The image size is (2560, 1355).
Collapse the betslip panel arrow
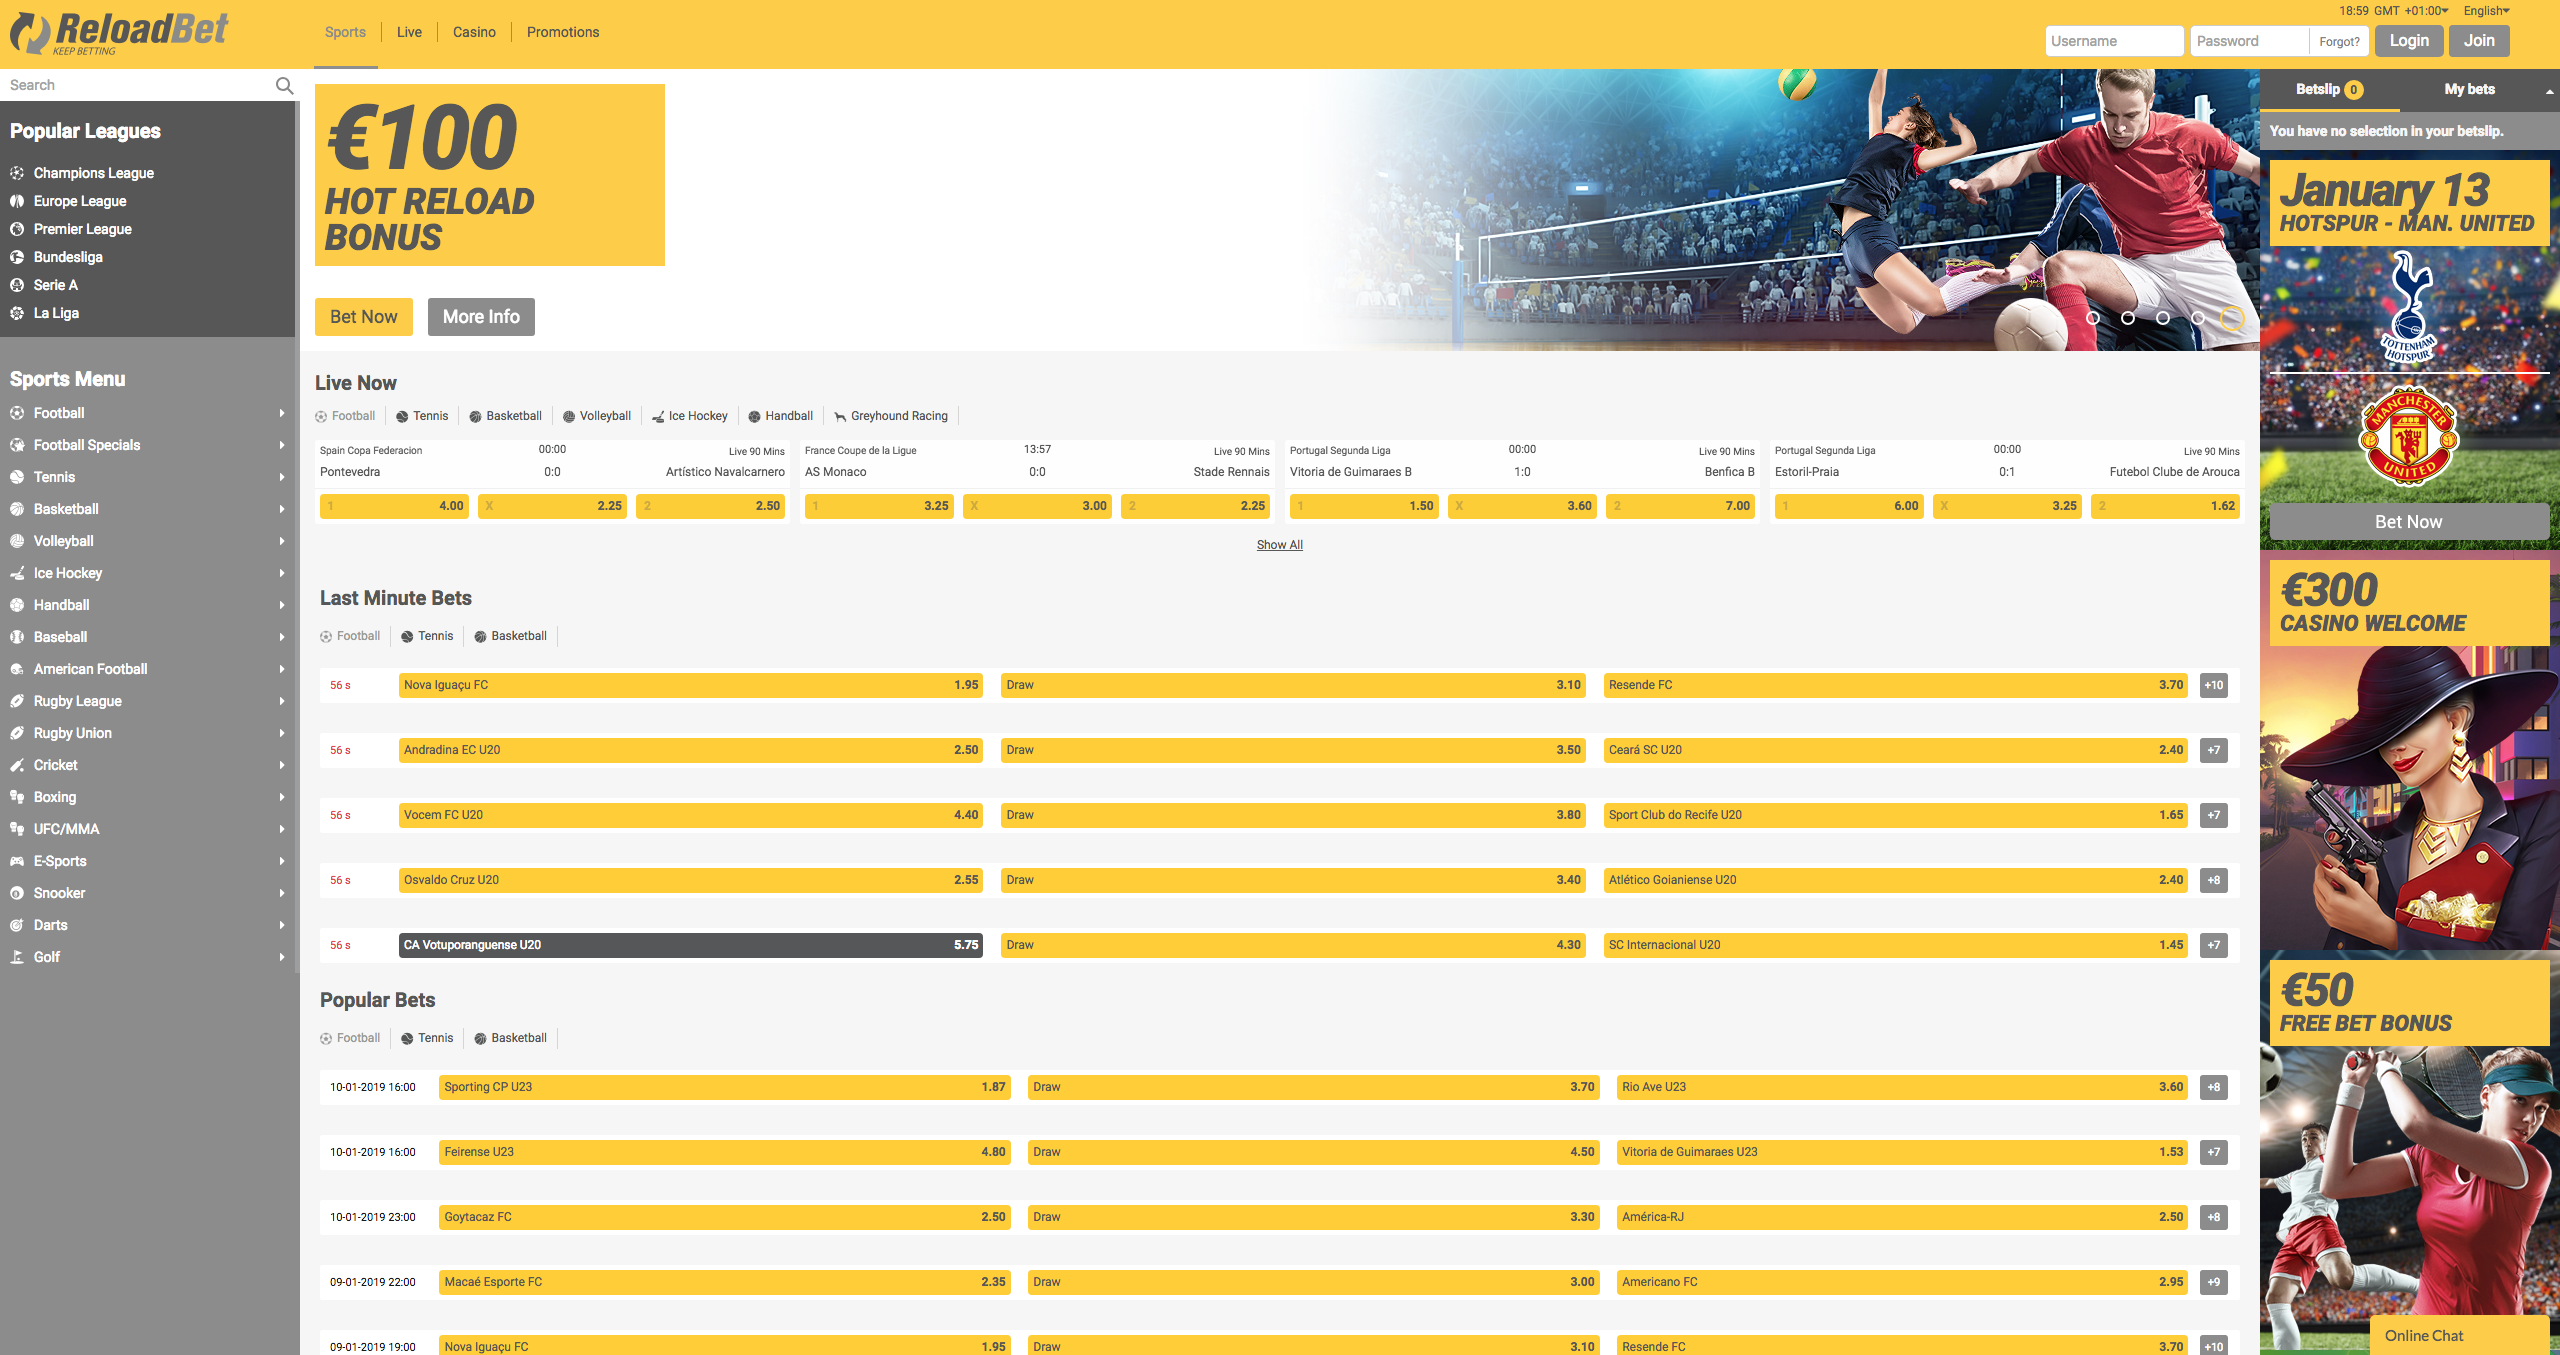2549,91
